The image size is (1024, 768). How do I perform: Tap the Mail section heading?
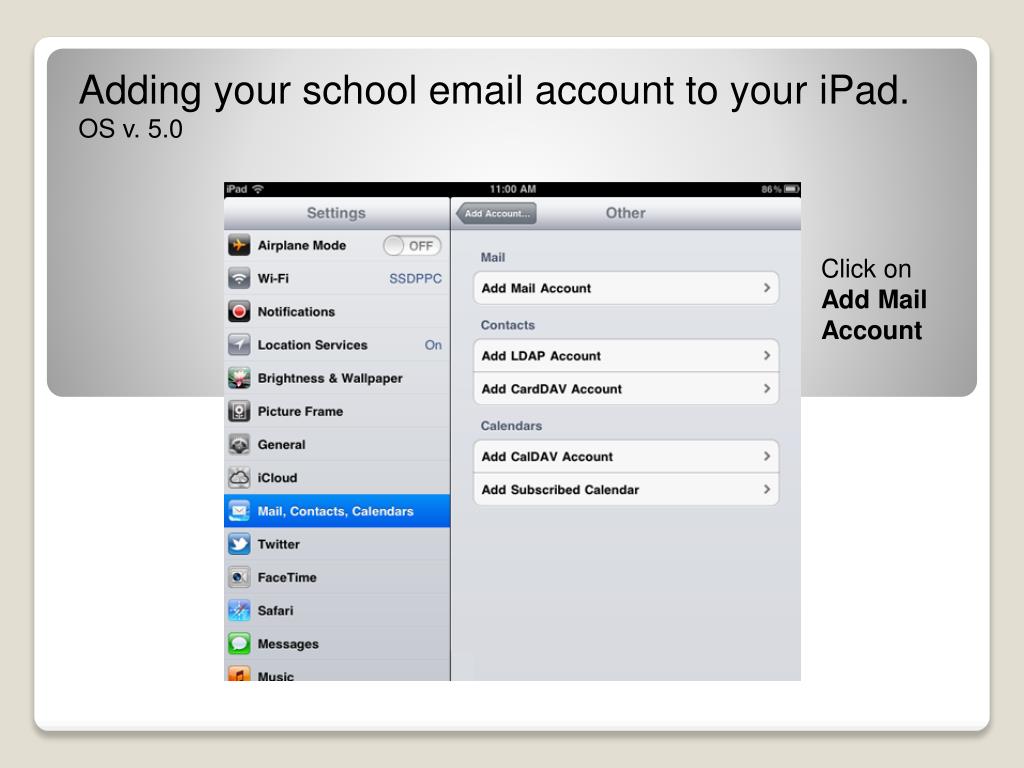click(x=493, y=257)
